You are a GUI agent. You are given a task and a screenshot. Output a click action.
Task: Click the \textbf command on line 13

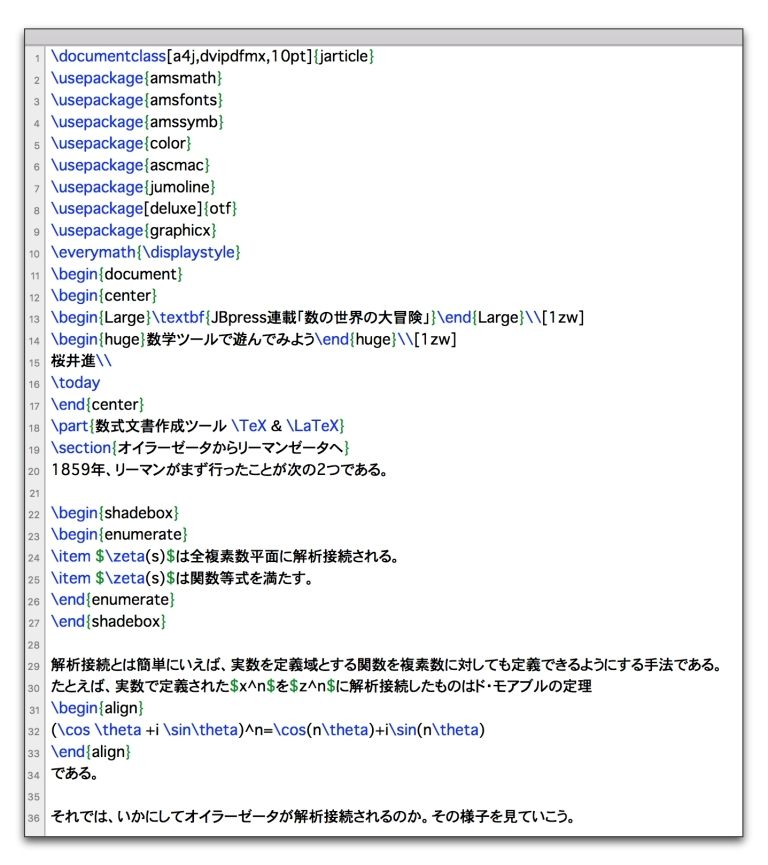click(x=180, y=317)
